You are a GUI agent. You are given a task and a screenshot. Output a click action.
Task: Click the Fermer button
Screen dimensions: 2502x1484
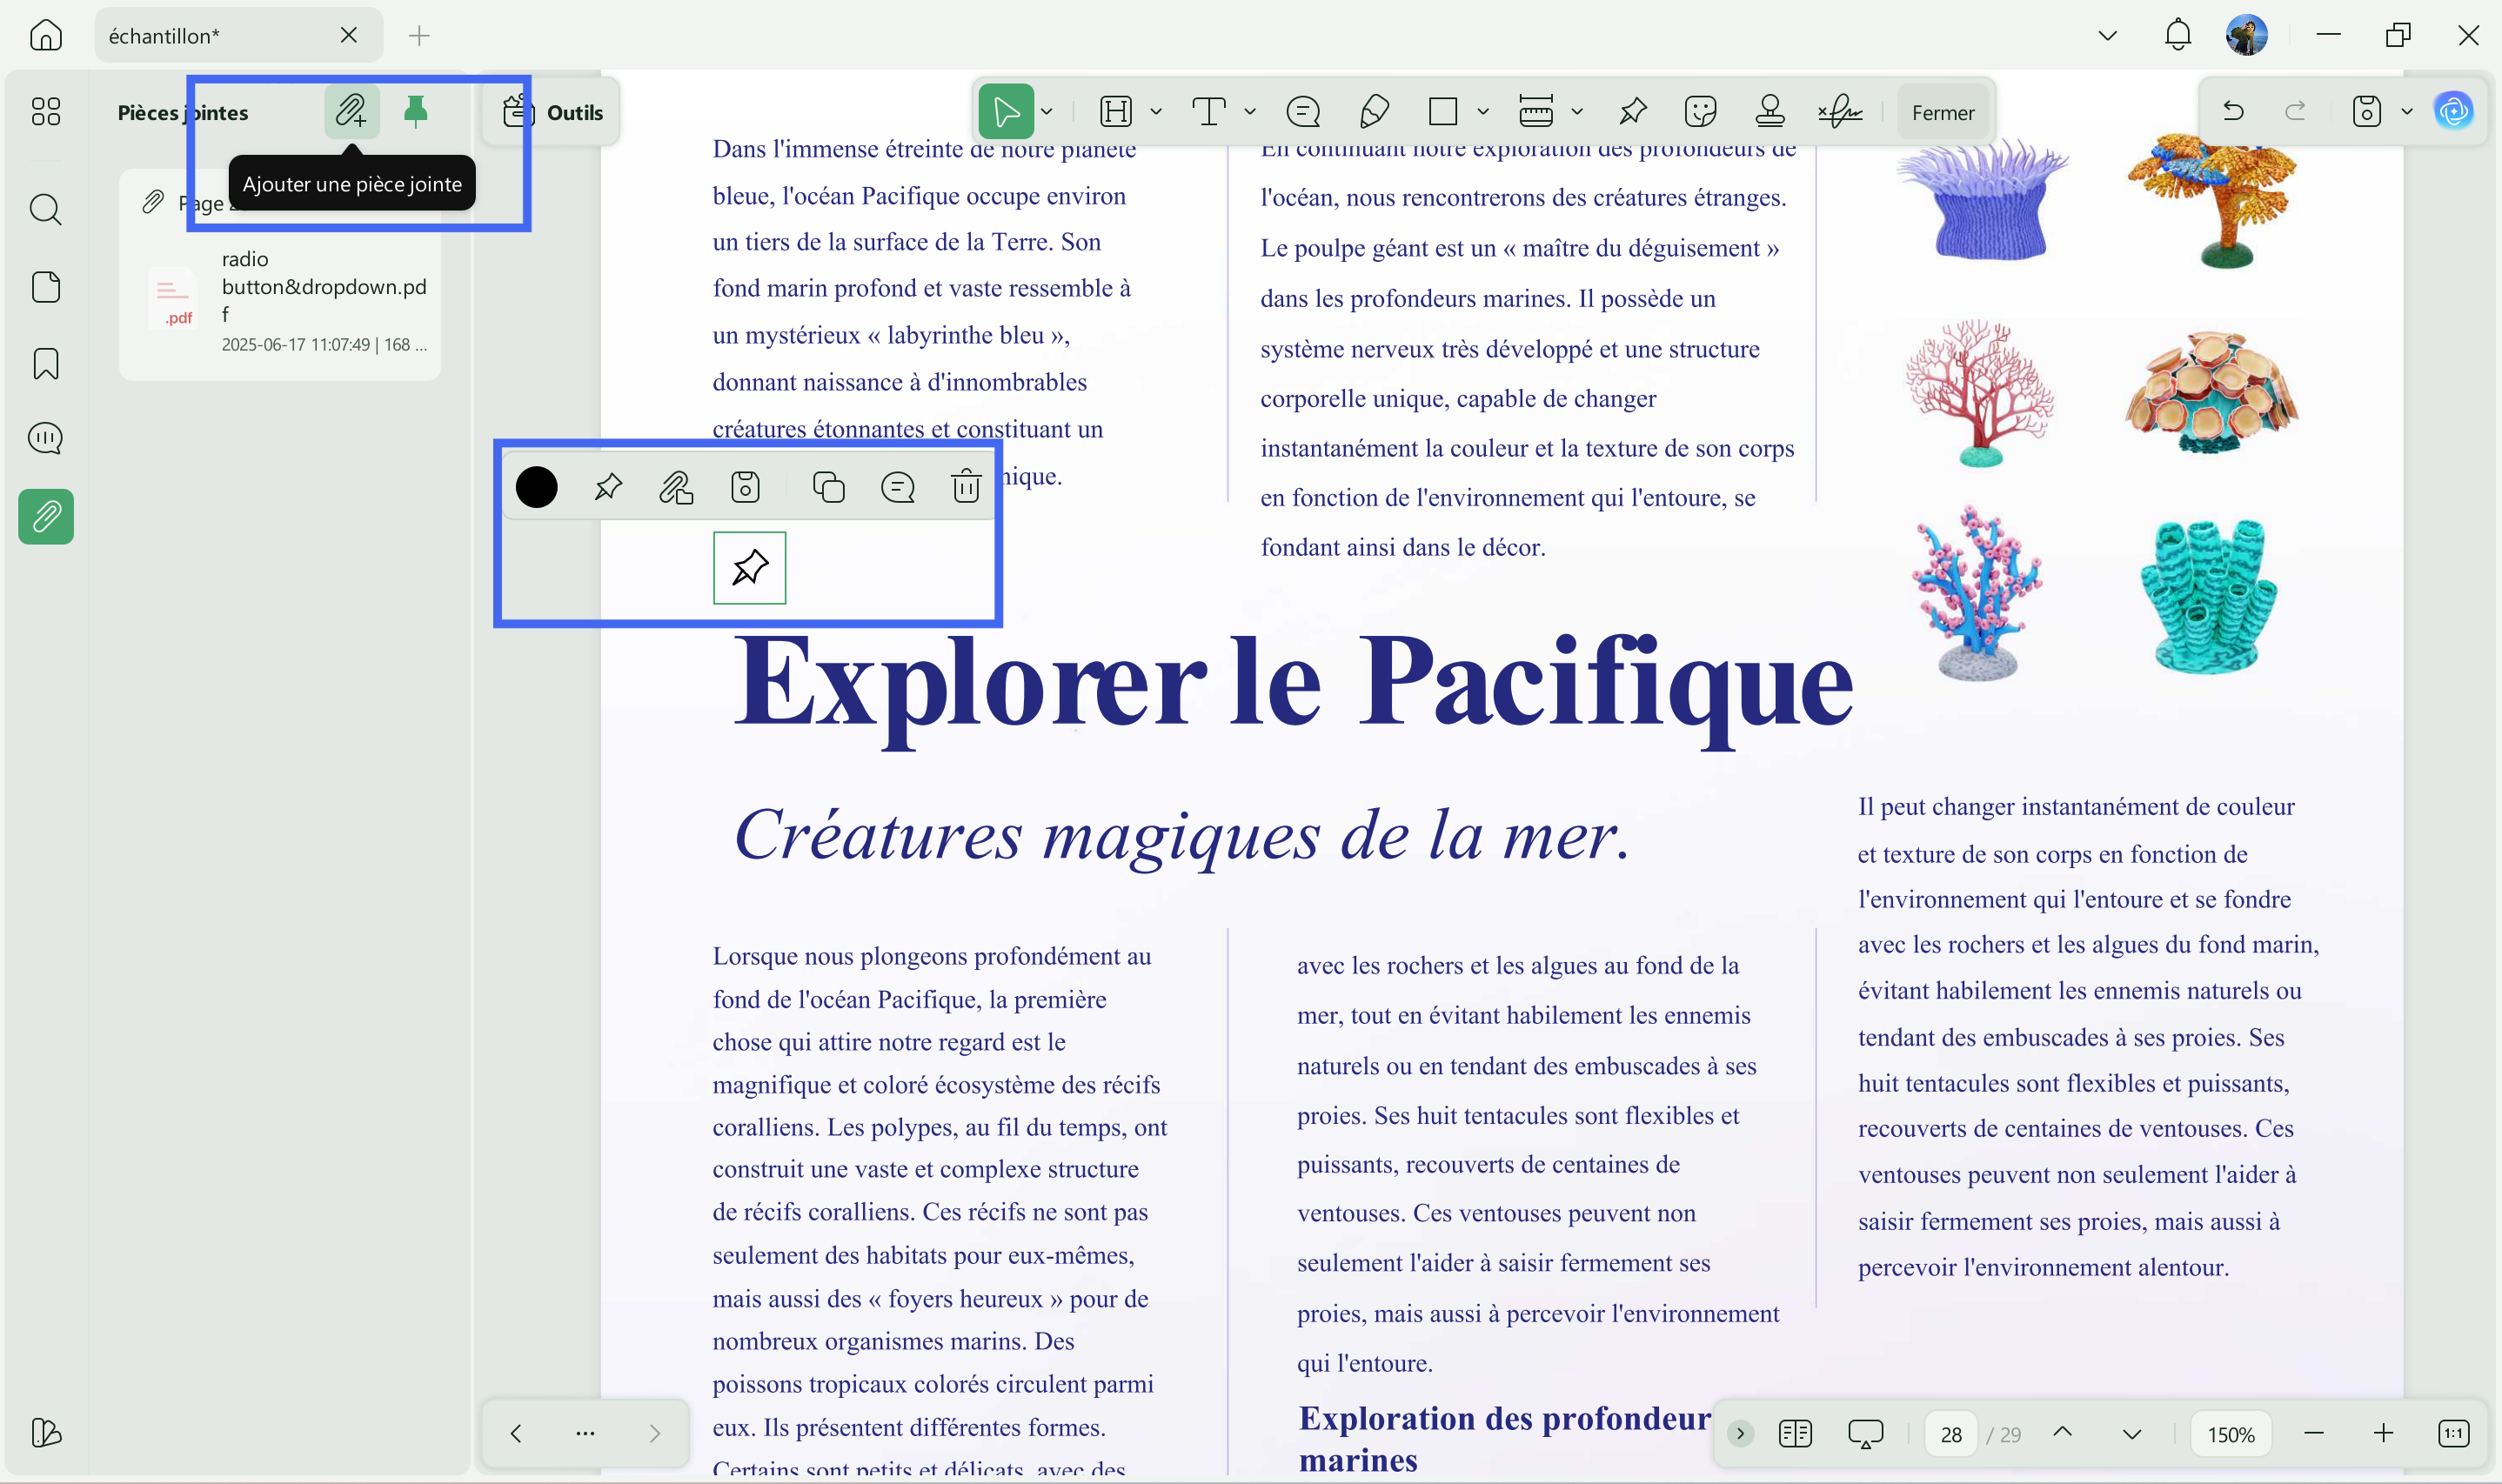coord(1943,113)
